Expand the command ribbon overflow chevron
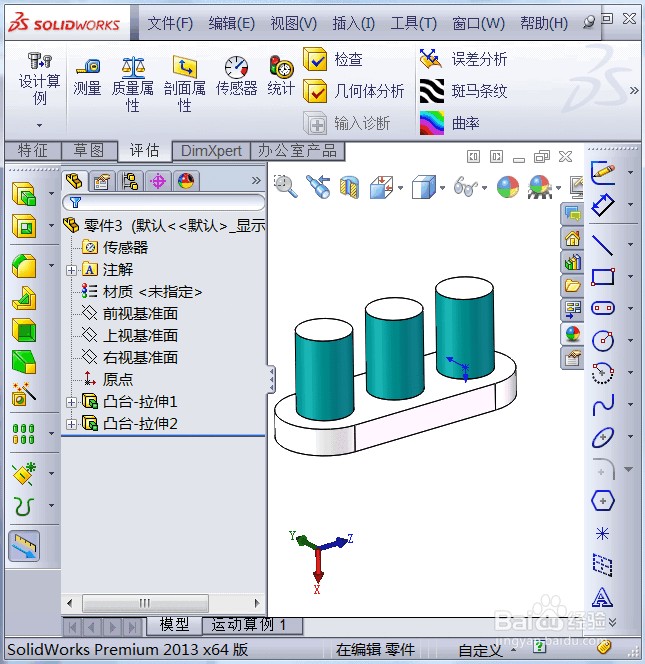Screen dimensions: 645x664 tap(634, 90)
